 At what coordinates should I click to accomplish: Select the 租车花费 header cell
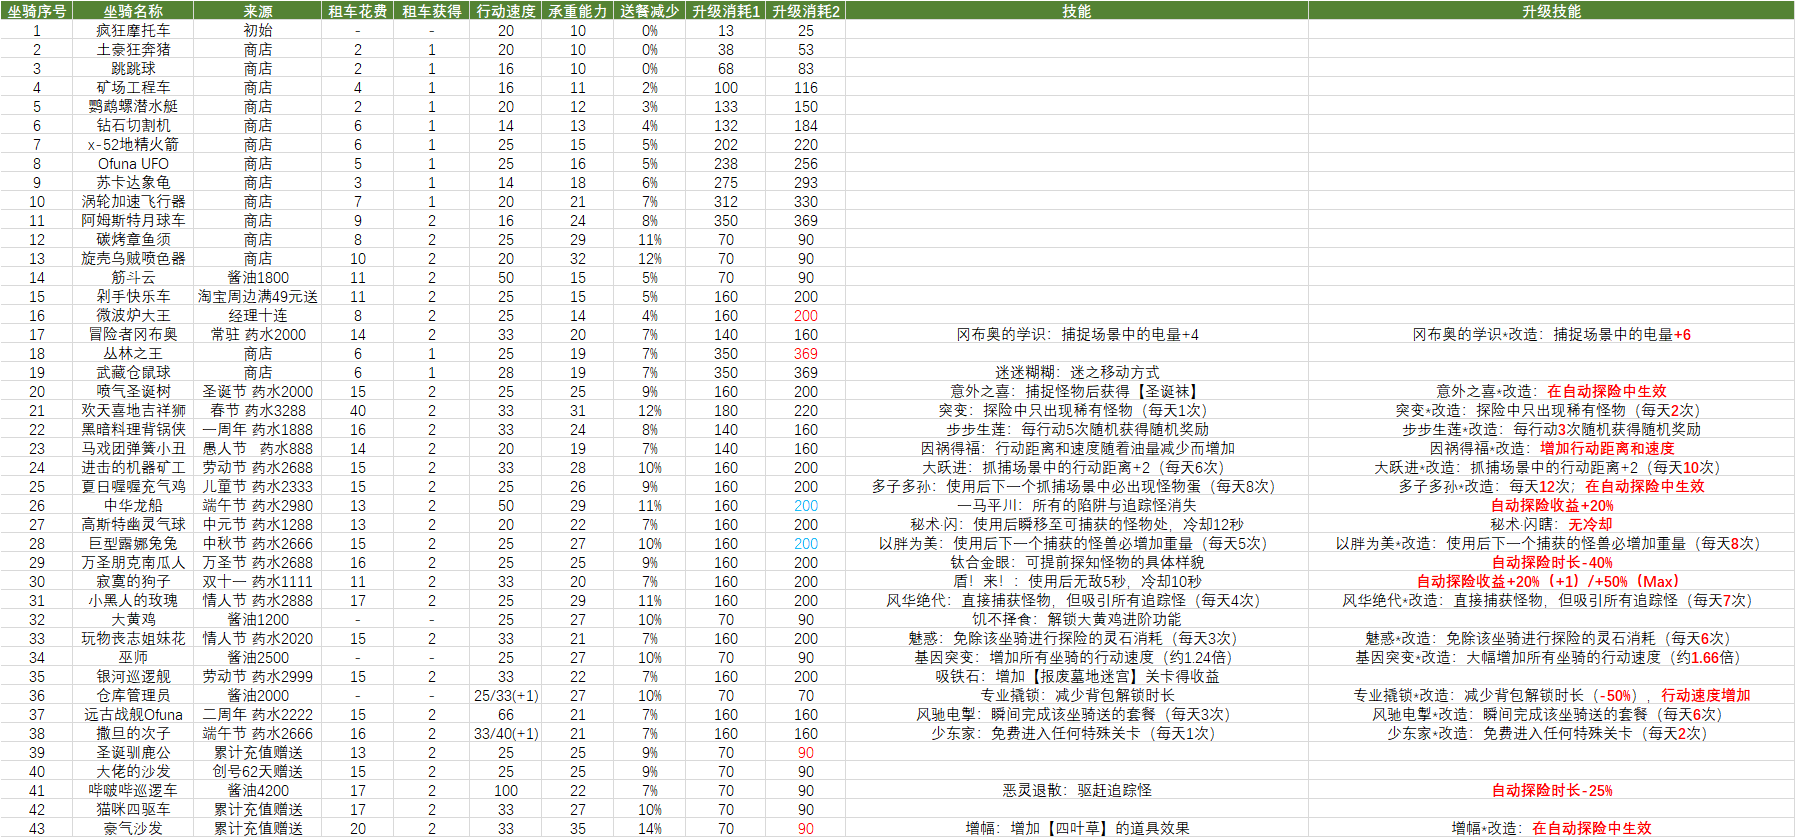point(358,11)
